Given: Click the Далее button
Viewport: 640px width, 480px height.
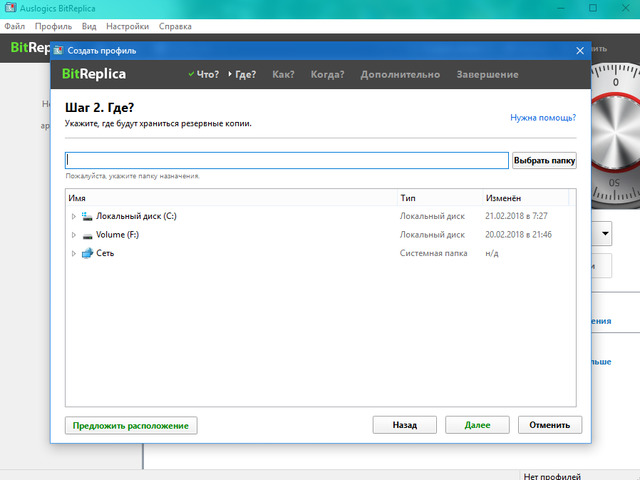Looking at the screenshot, I should coord(477,425).
